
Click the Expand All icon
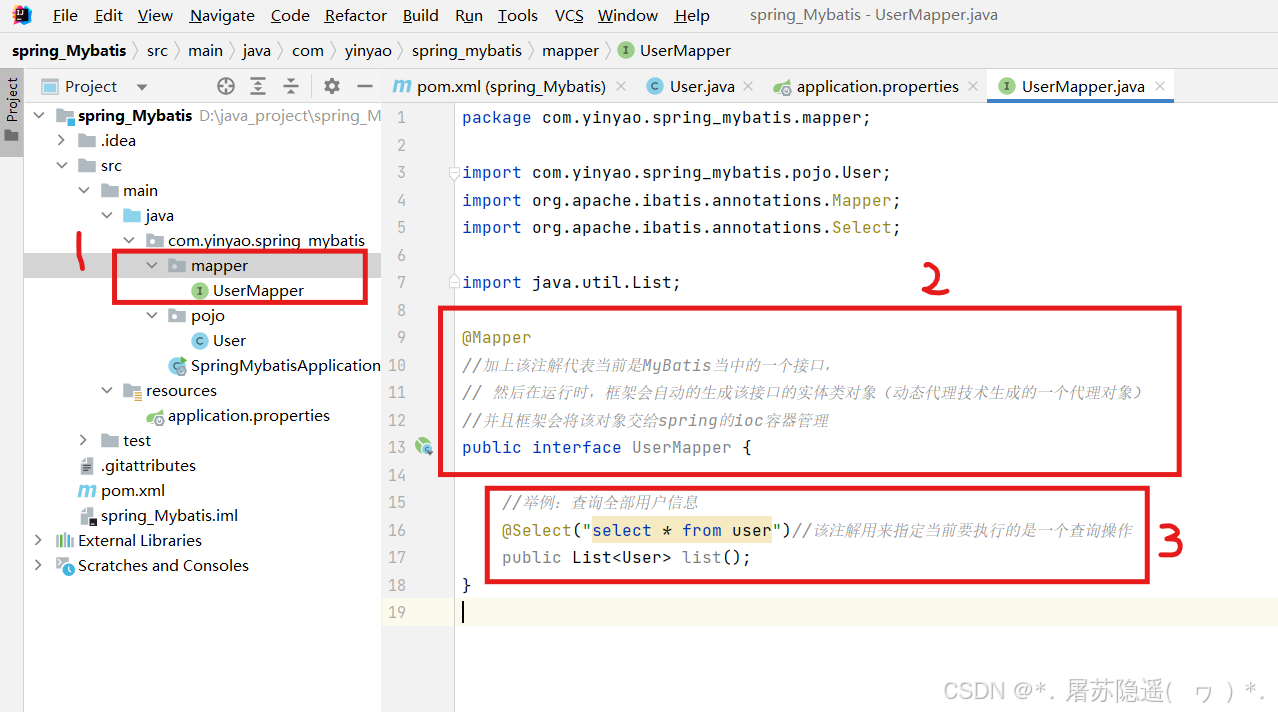258,87
